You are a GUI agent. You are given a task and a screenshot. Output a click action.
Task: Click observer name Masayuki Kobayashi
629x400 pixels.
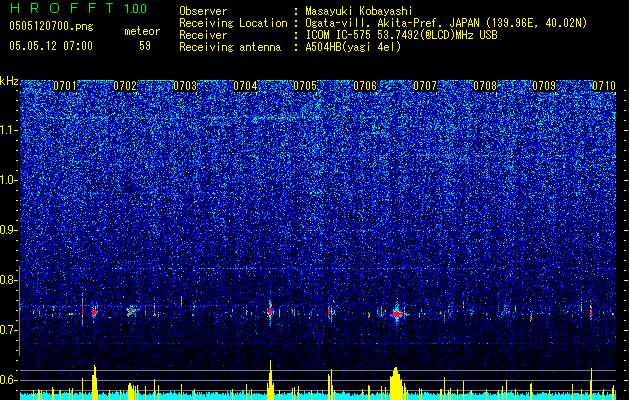pos(358,12)
